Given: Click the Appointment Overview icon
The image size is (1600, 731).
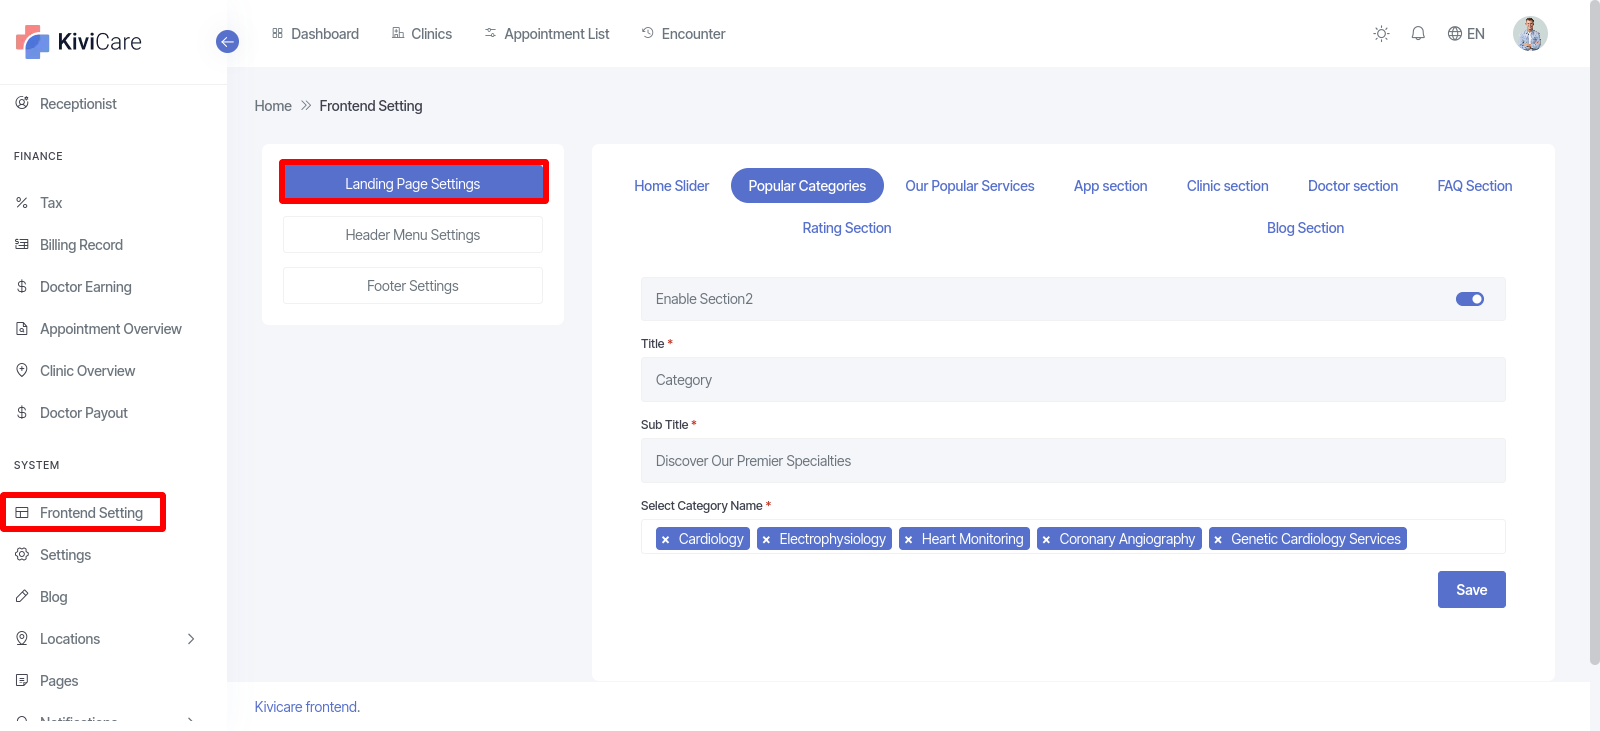Looking at the screenshot, I should click(x=22, y=328).
